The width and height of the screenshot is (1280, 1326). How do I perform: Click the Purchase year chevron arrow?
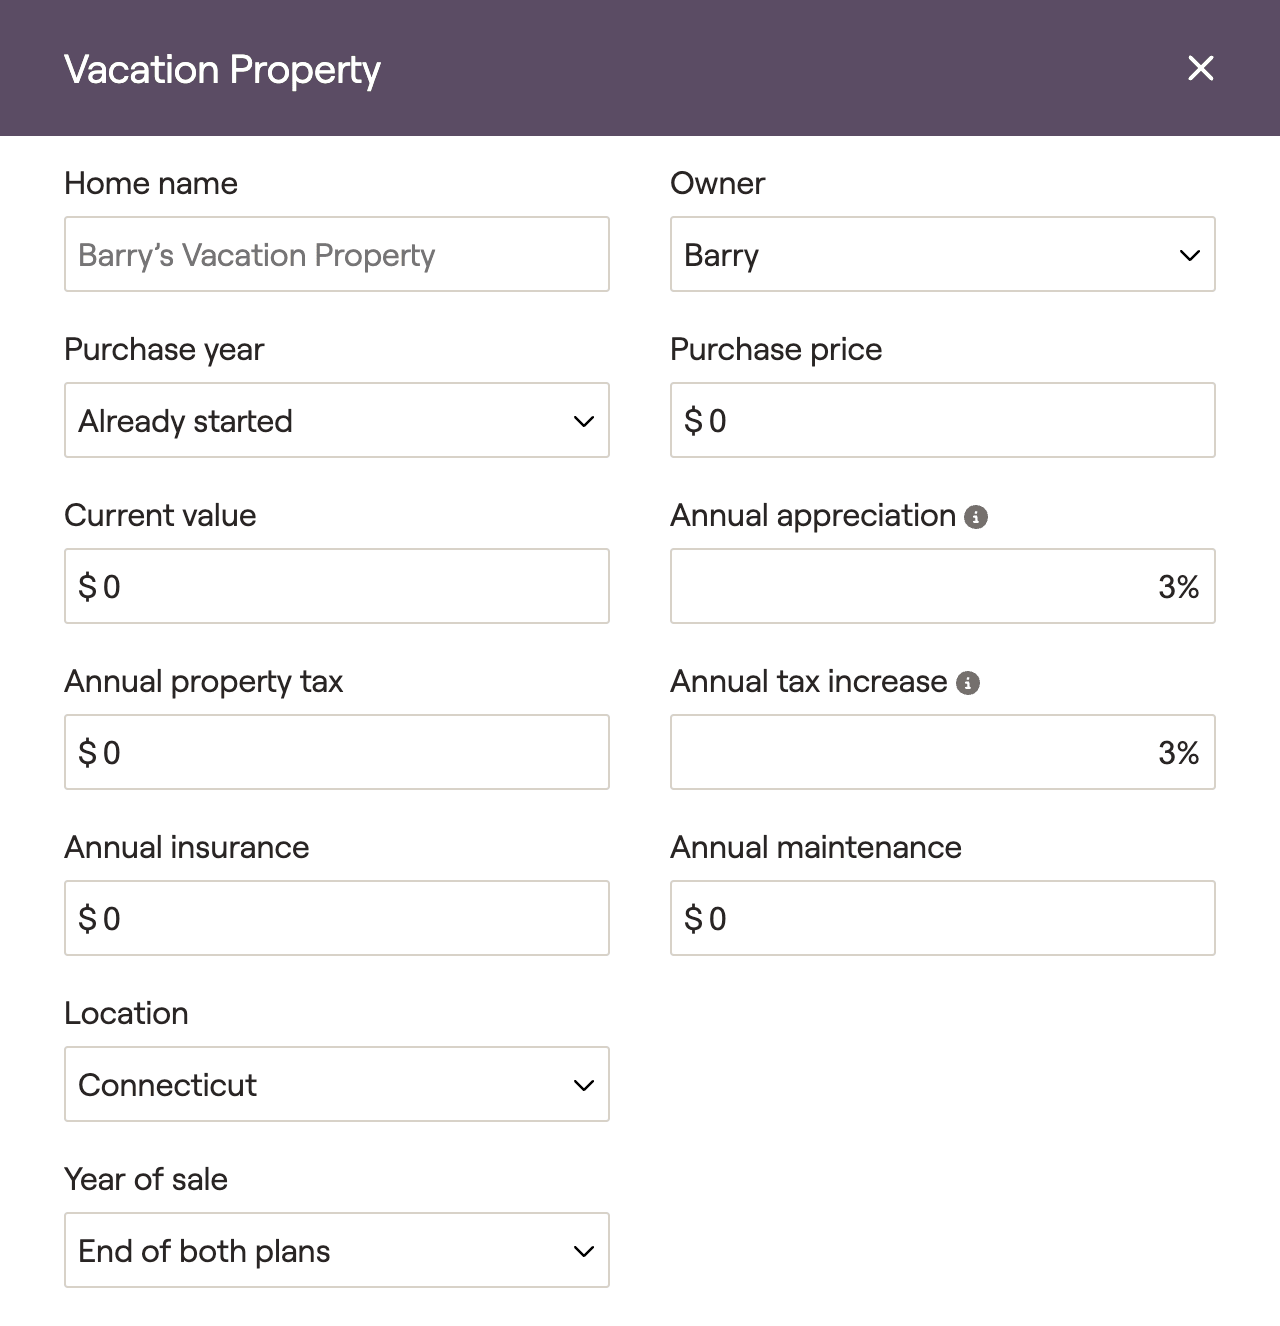(x=584, y=421)
